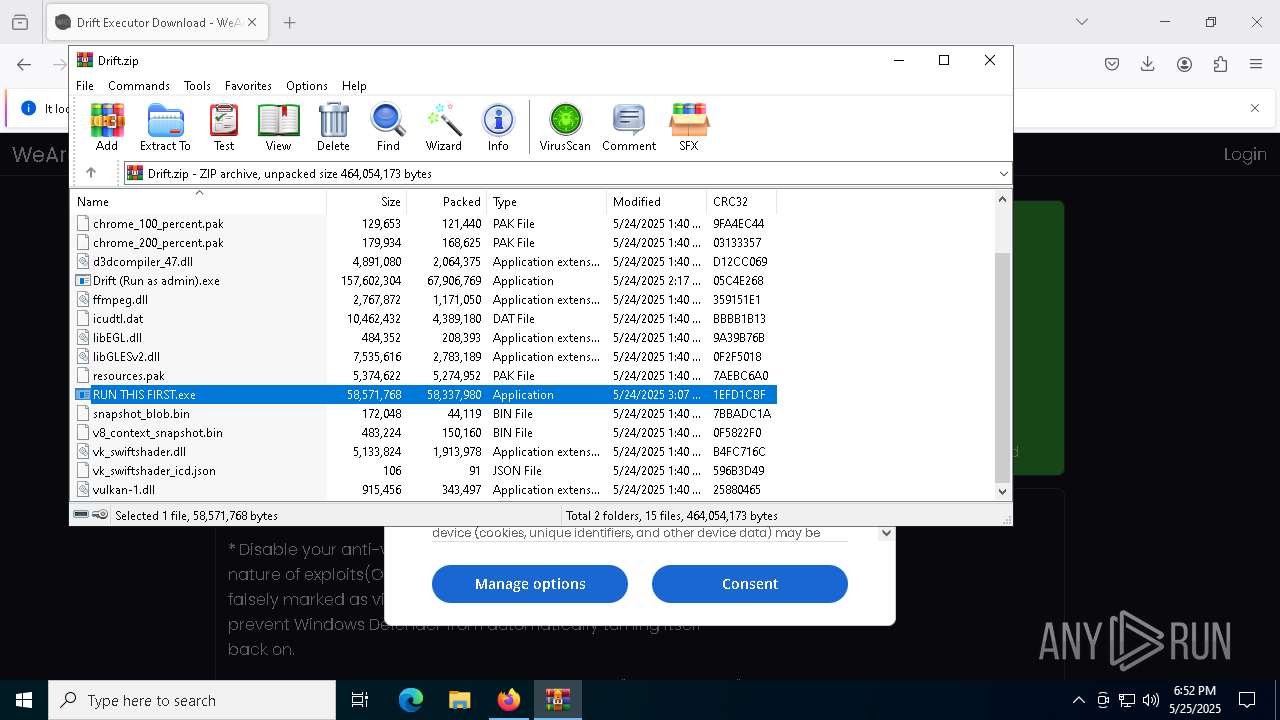
Task: Click scroll-down arrow of file list
Action: (x=1002, y=491)
